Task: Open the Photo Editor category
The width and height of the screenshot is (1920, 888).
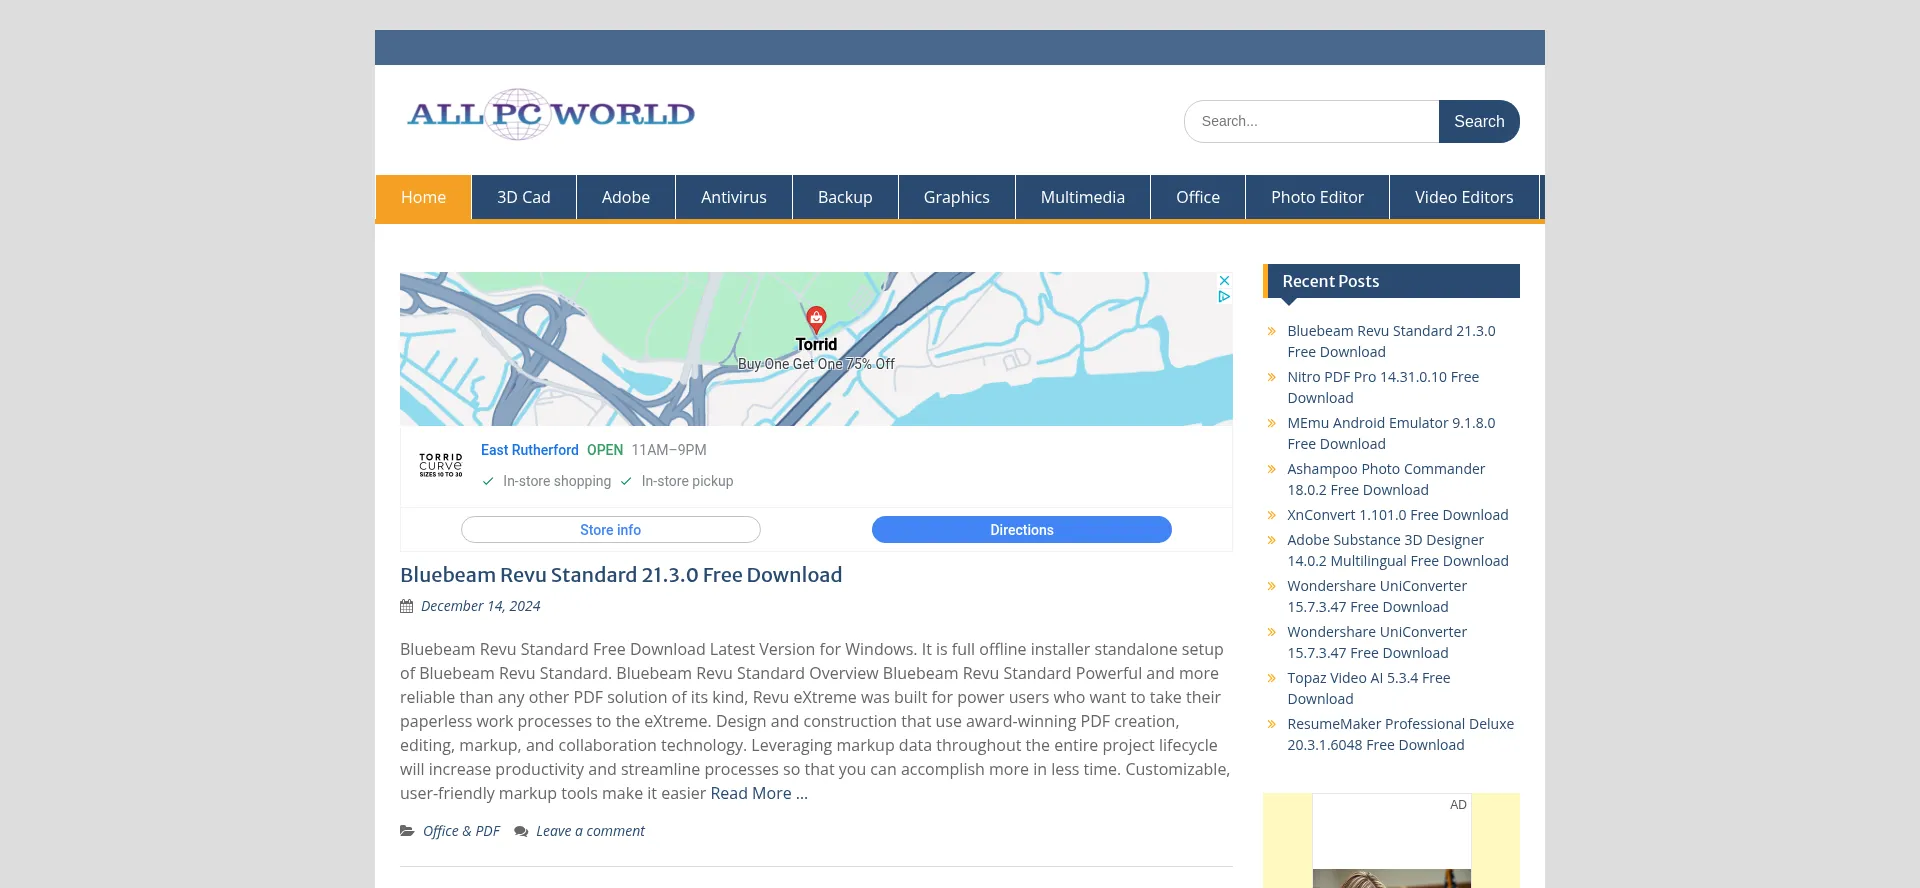Action: point(1317,197)
